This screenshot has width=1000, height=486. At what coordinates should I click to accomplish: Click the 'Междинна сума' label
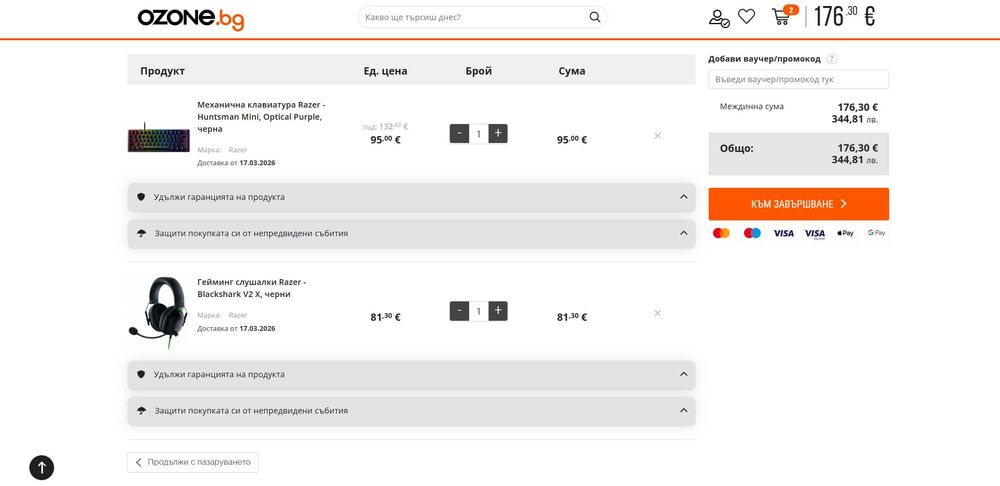click(x=752, y=107)
